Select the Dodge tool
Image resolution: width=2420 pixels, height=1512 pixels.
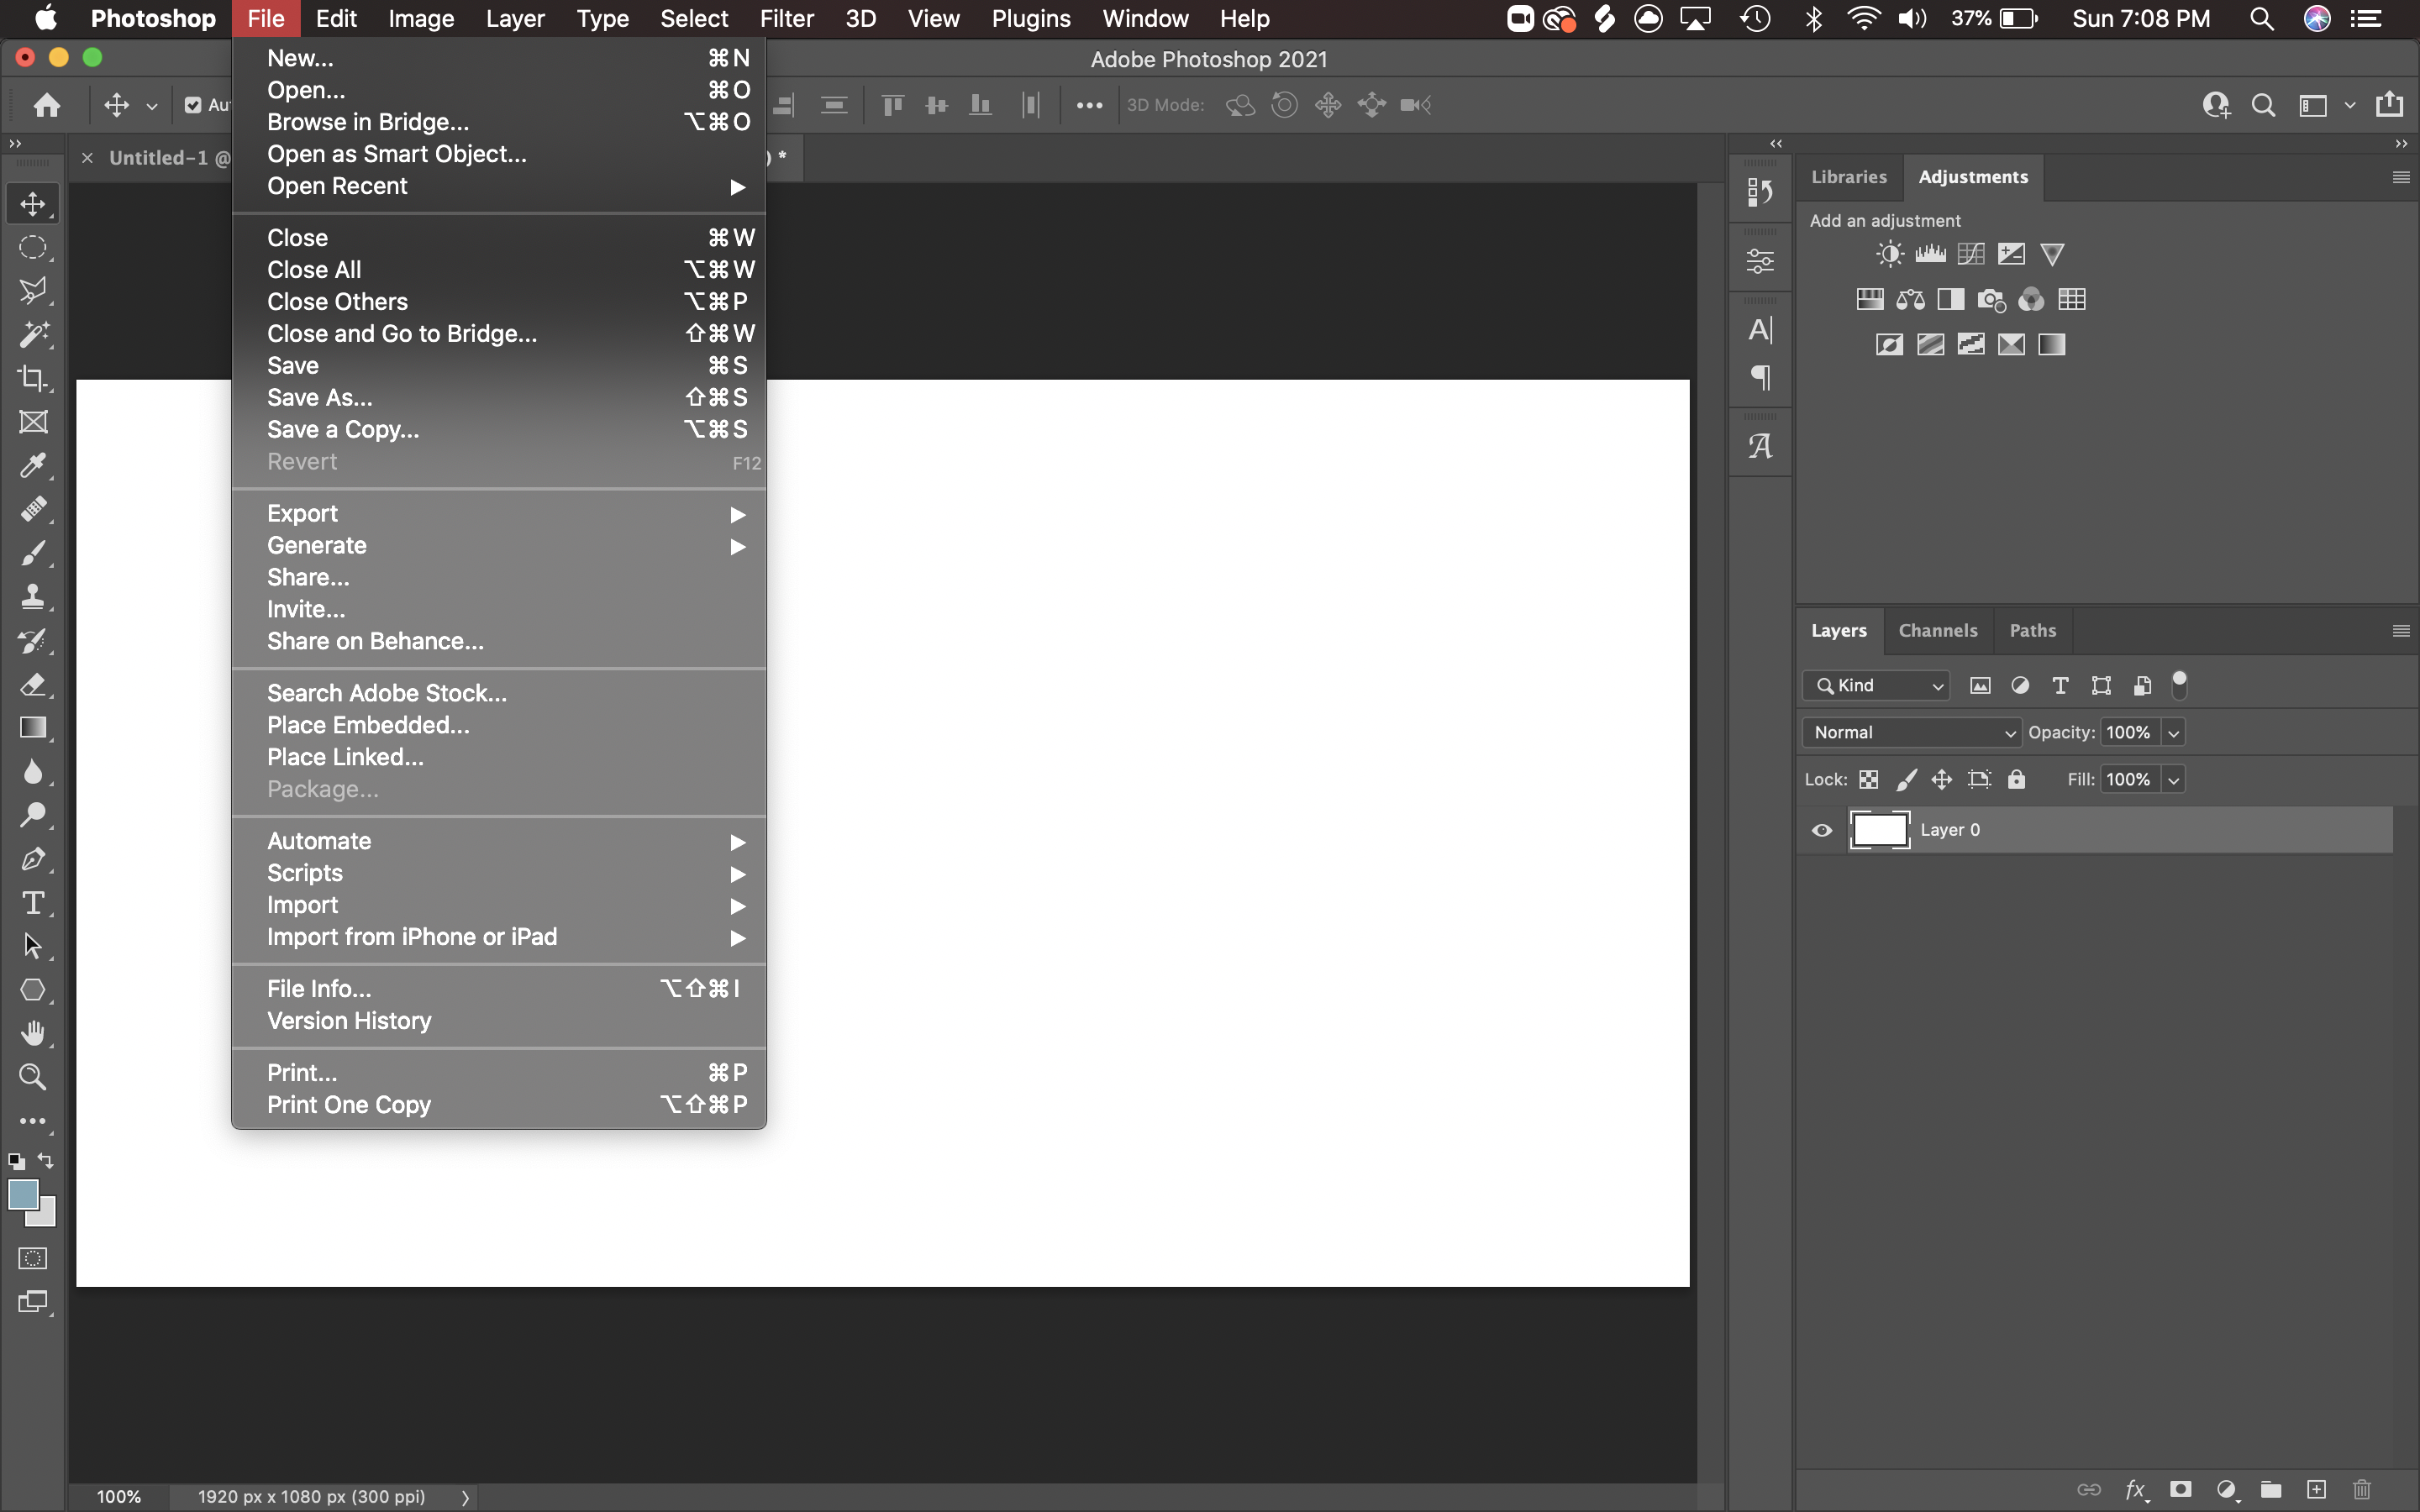[33, 816]
